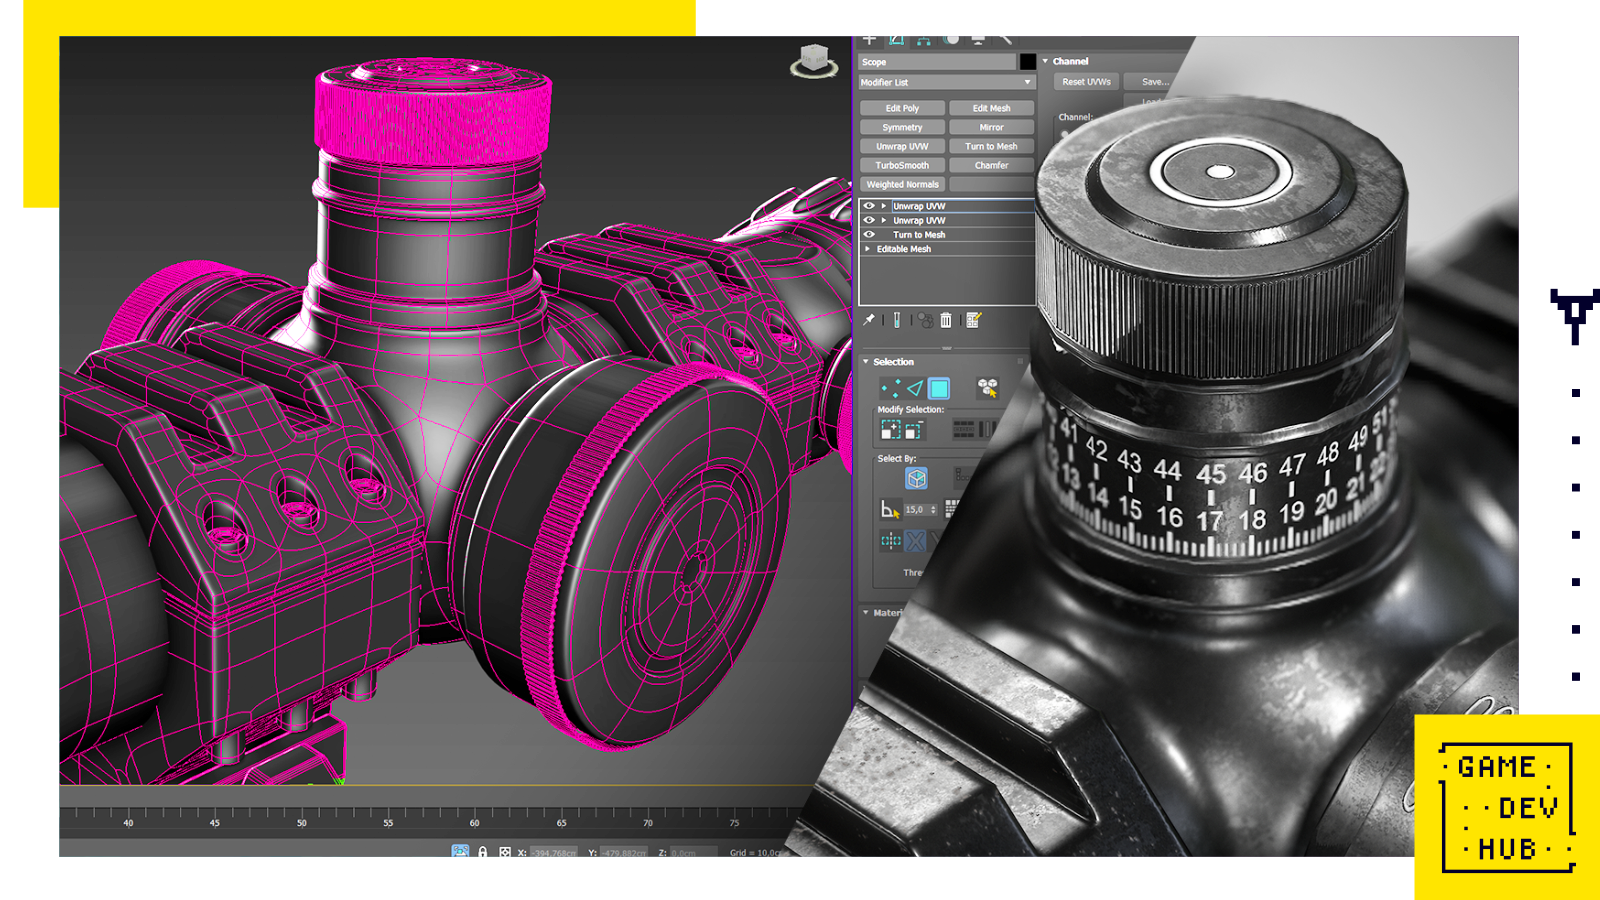
Task: Open the Modifier List dropdown
Action: pyautogui.click(x=946, y=83)
